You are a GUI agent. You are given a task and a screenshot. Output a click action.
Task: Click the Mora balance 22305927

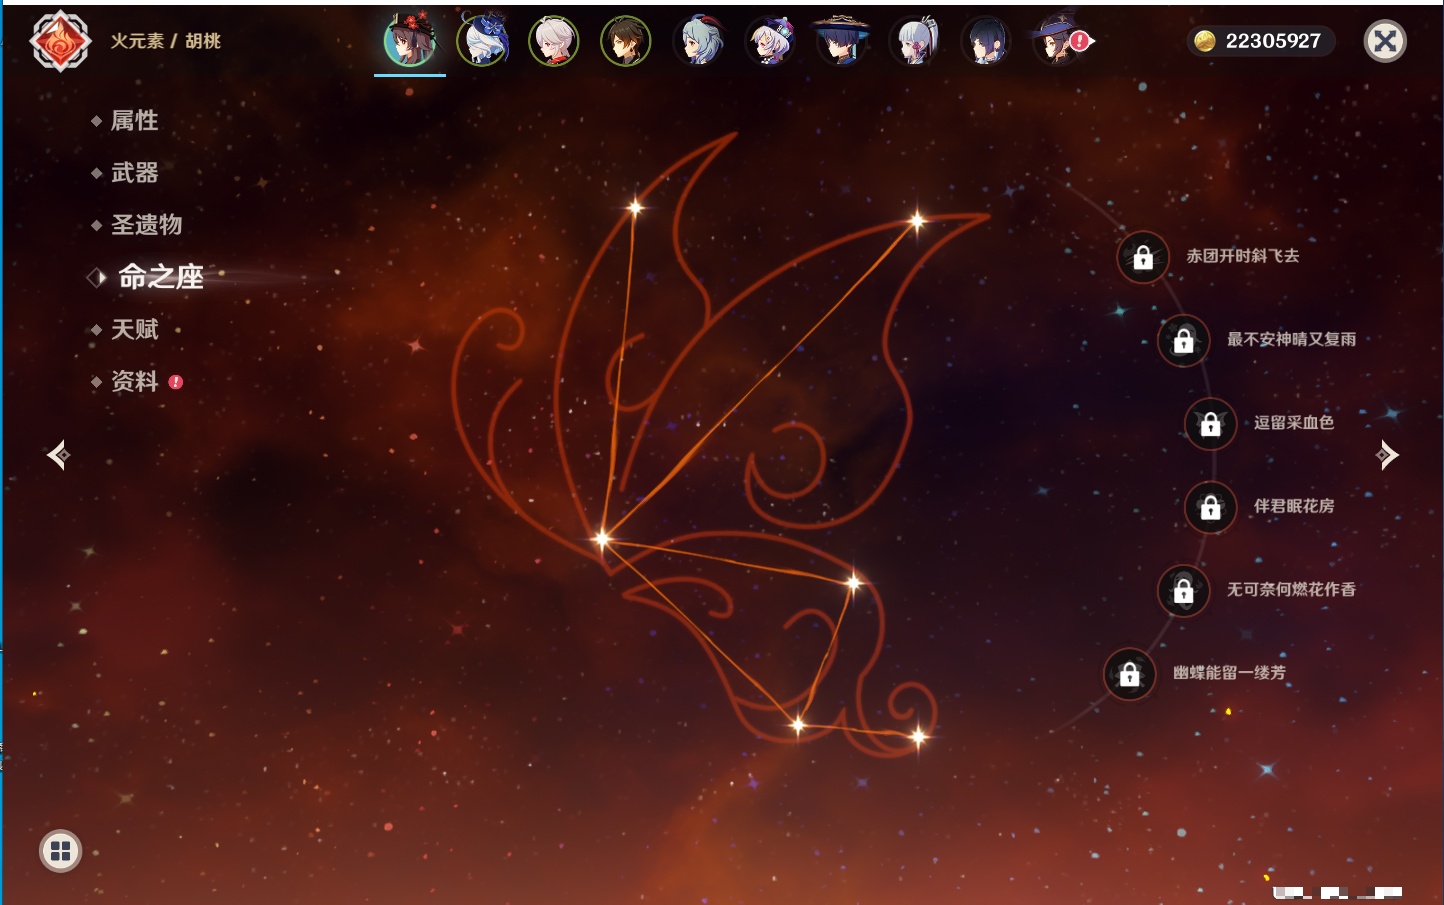point(1273,41)
